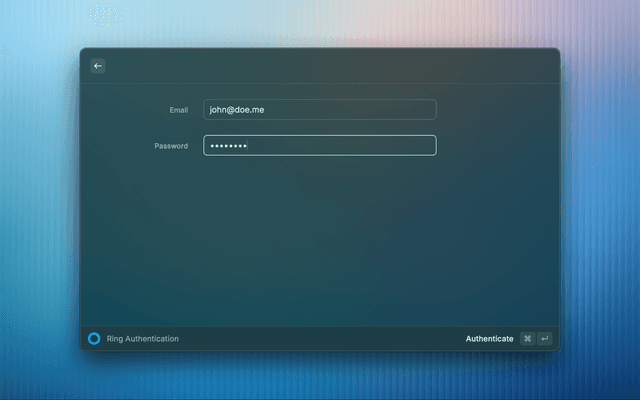Click the back arrow button
This screenshot has height=400, width=640.
click(98, 66)
